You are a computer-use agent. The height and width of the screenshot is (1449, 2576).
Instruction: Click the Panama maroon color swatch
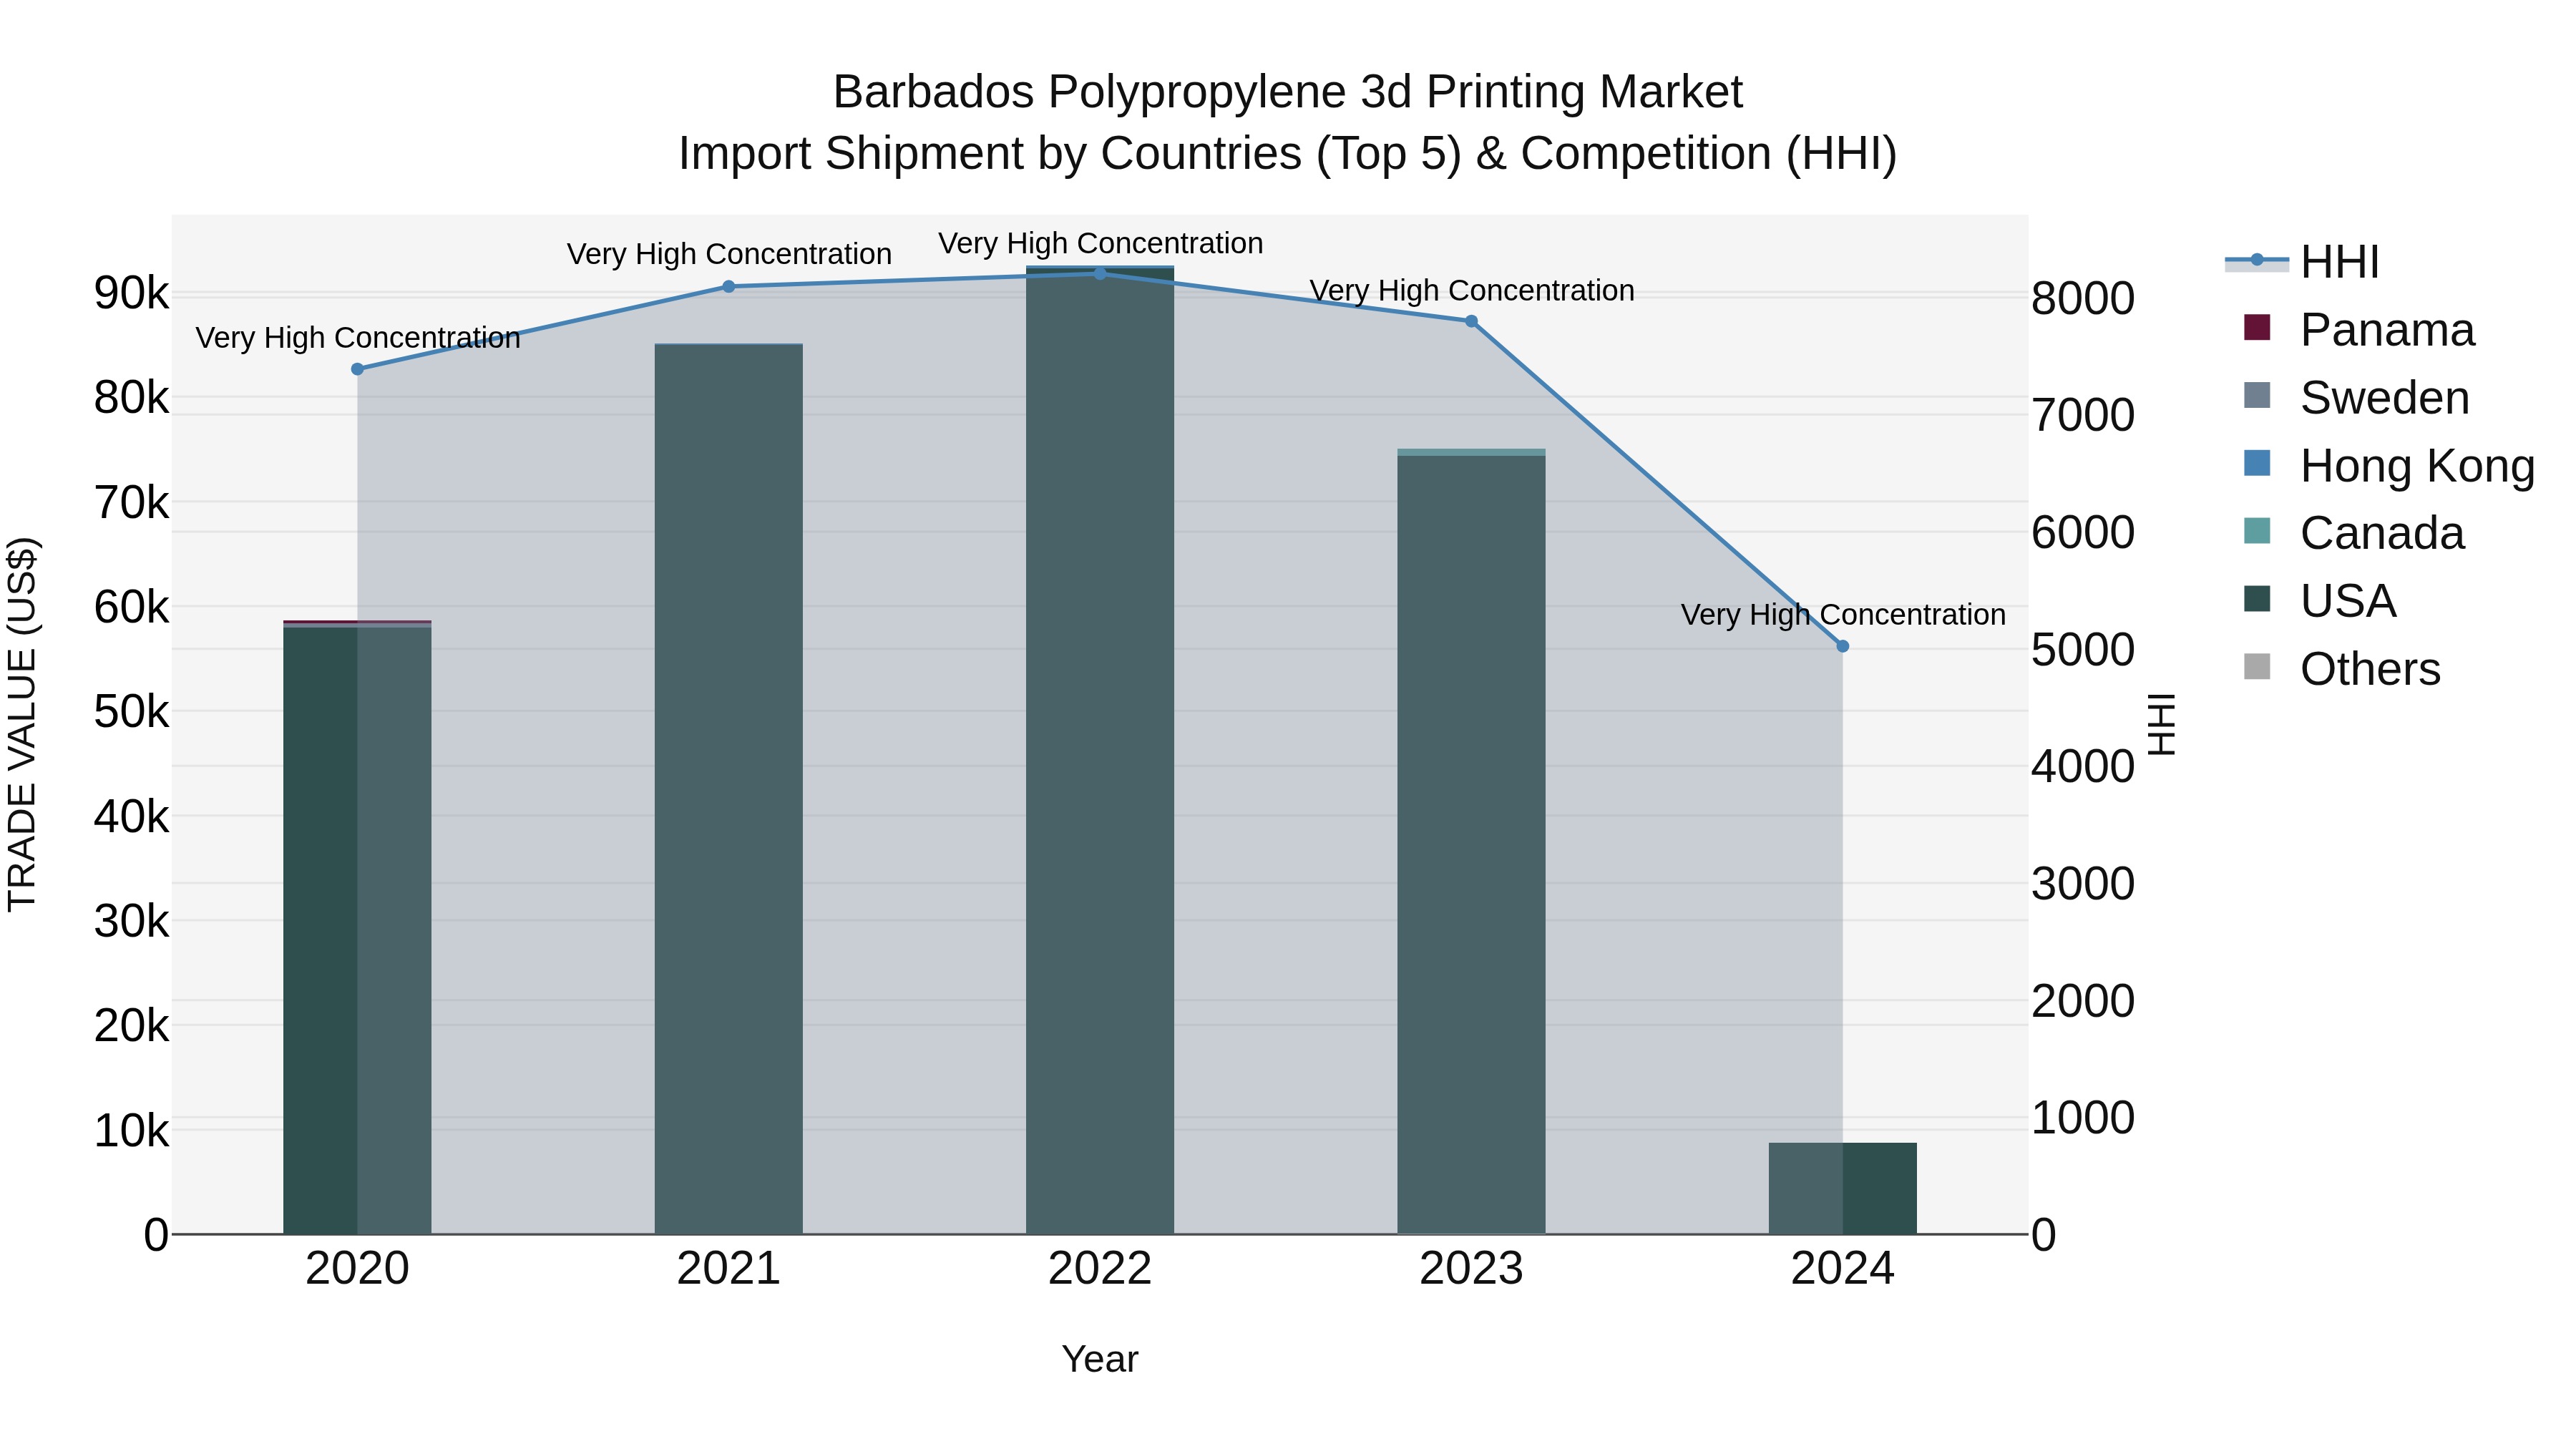pyautogui.click(x=2257, y=328)
